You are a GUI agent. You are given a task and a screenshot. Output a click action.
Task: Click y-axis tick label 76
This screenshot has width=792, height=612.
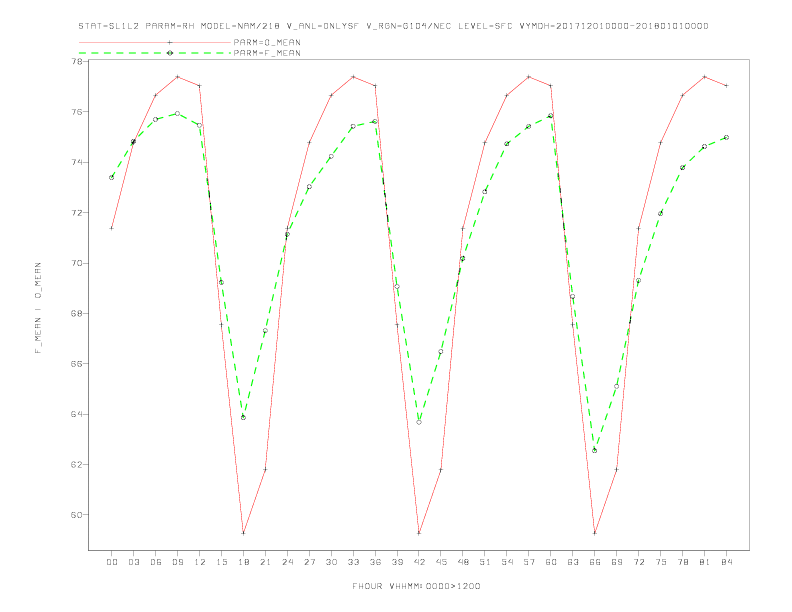point(76,112)
